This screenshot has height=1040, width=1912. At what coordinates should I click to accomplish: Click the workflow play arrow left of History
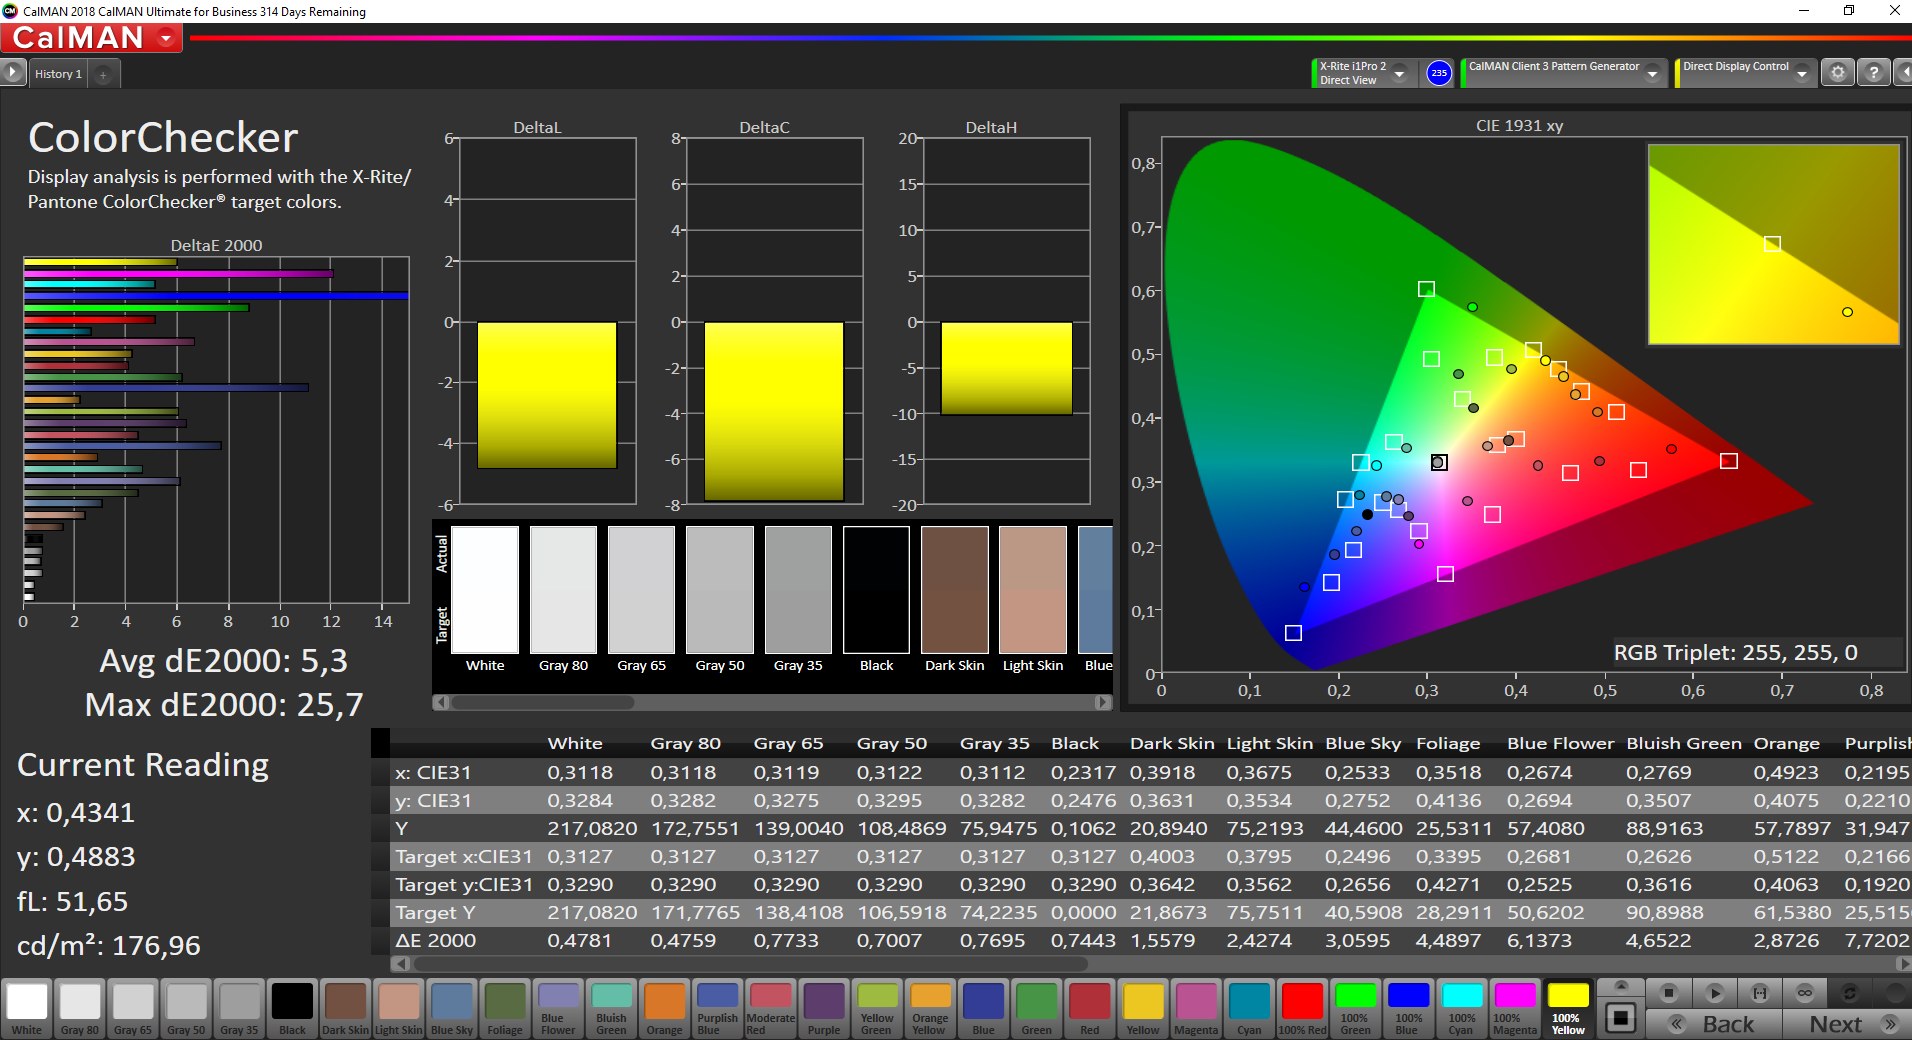pos(13,73)
